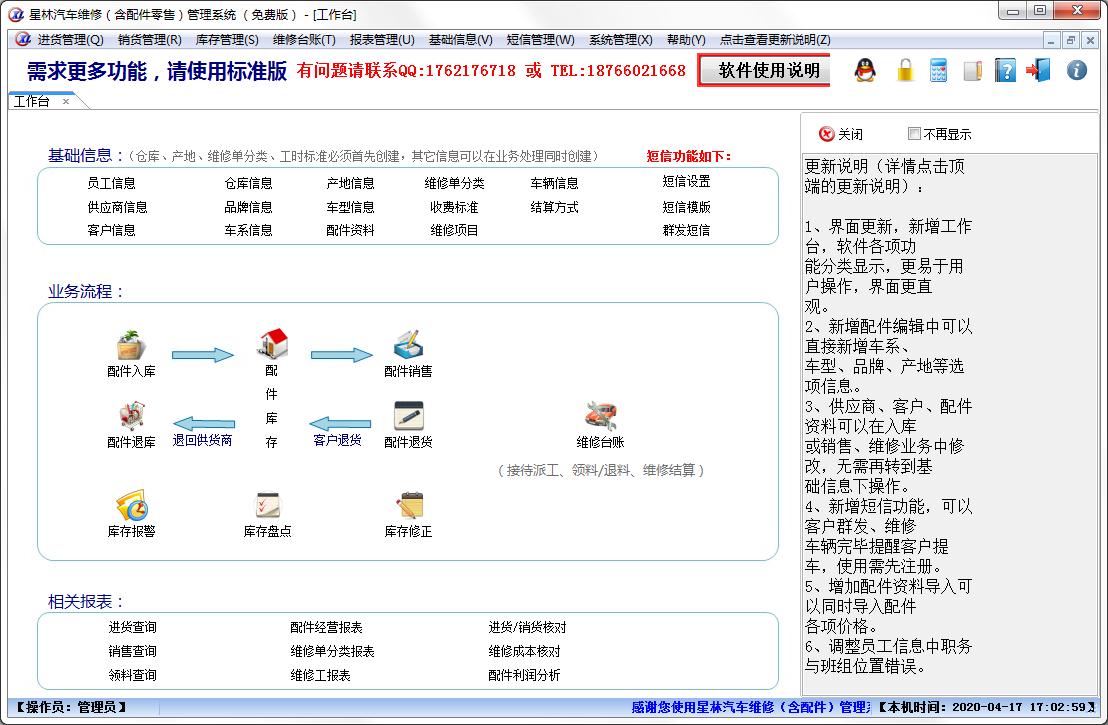Open 维修成本核对 link
Screen dimensions: 1108x725
coord(524,652)
